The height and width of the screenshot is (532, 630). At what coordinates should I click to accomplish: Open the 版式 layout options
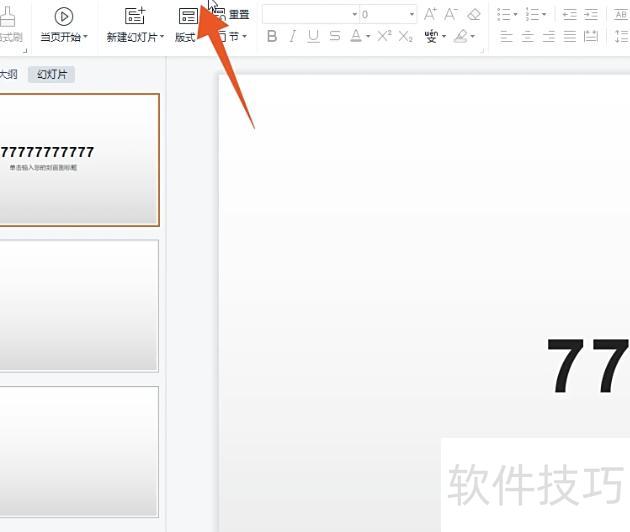pyautogui.click(x=186, y=25)
